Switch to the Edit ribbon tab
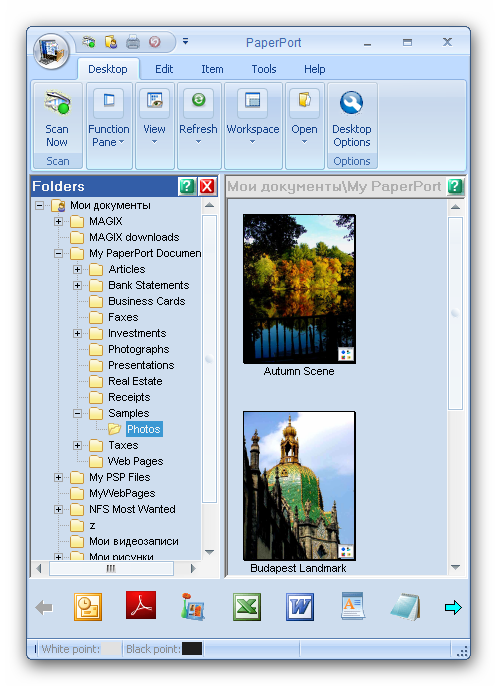Screen dimensions: 497x686 pyautogui.click(x=164, y=69)
